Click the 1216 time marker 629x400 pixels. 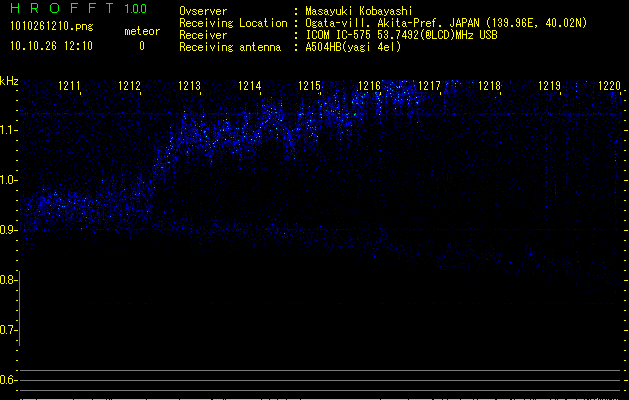369,86
